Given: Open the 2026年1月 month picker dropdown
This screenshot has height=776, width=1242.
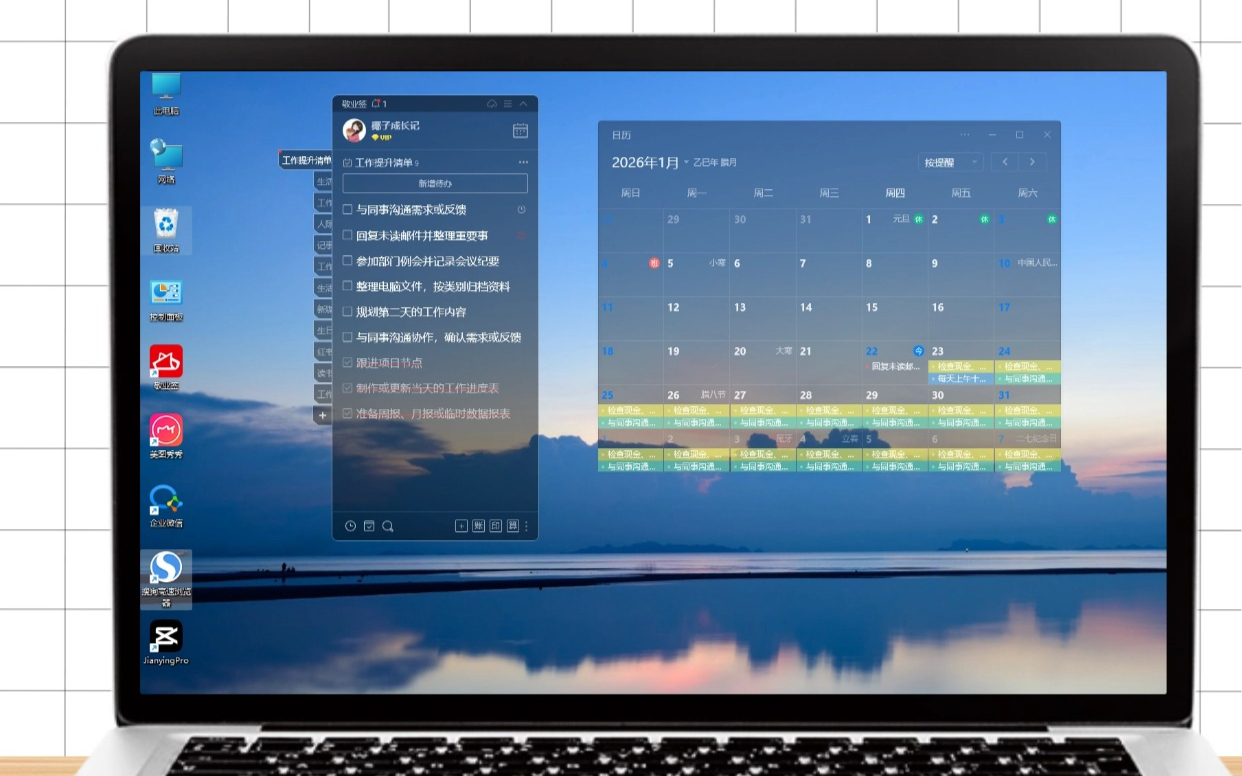Looking at the screenshot, I should coord(650,162).
